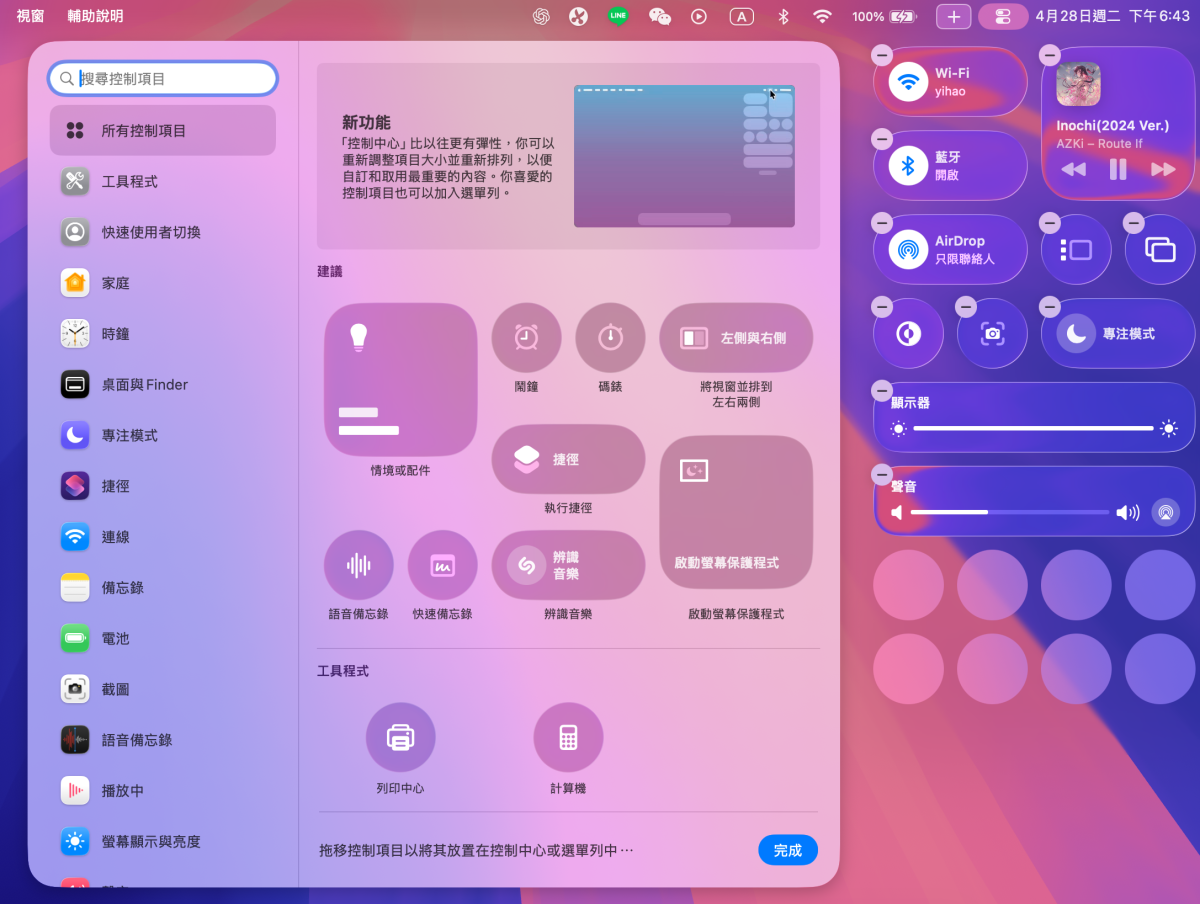The width and height of the screenshot is (1200, 904).
Task: Select 語音備忘錄 in the sidebar list
Action: point(162,740)
